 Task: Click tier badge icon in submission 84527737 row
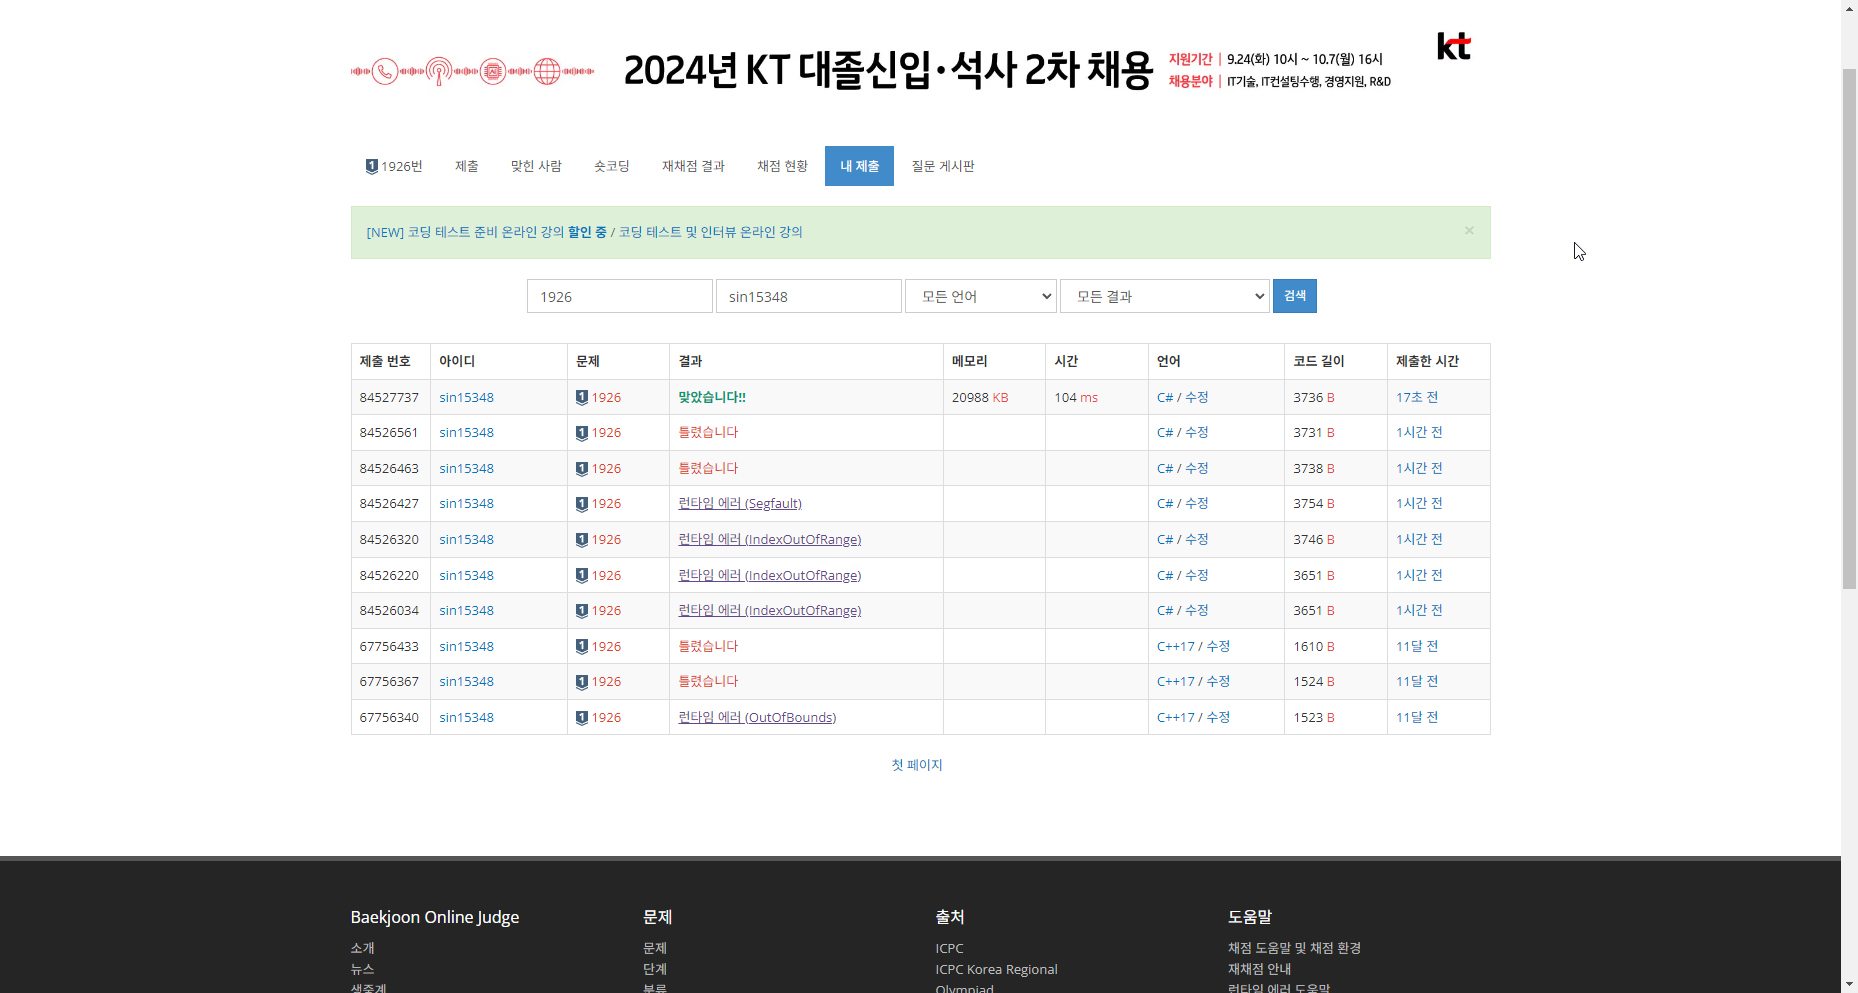pyautogui.click(x=582, y=397)
